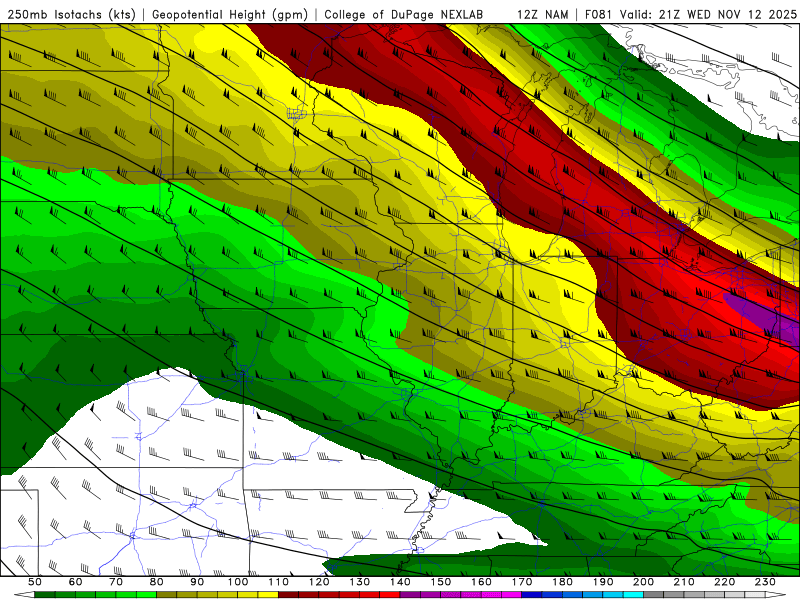Select the dark gray swatch starting at 200
The height and width of the screenshot is (600, 800).
(654, 595)
